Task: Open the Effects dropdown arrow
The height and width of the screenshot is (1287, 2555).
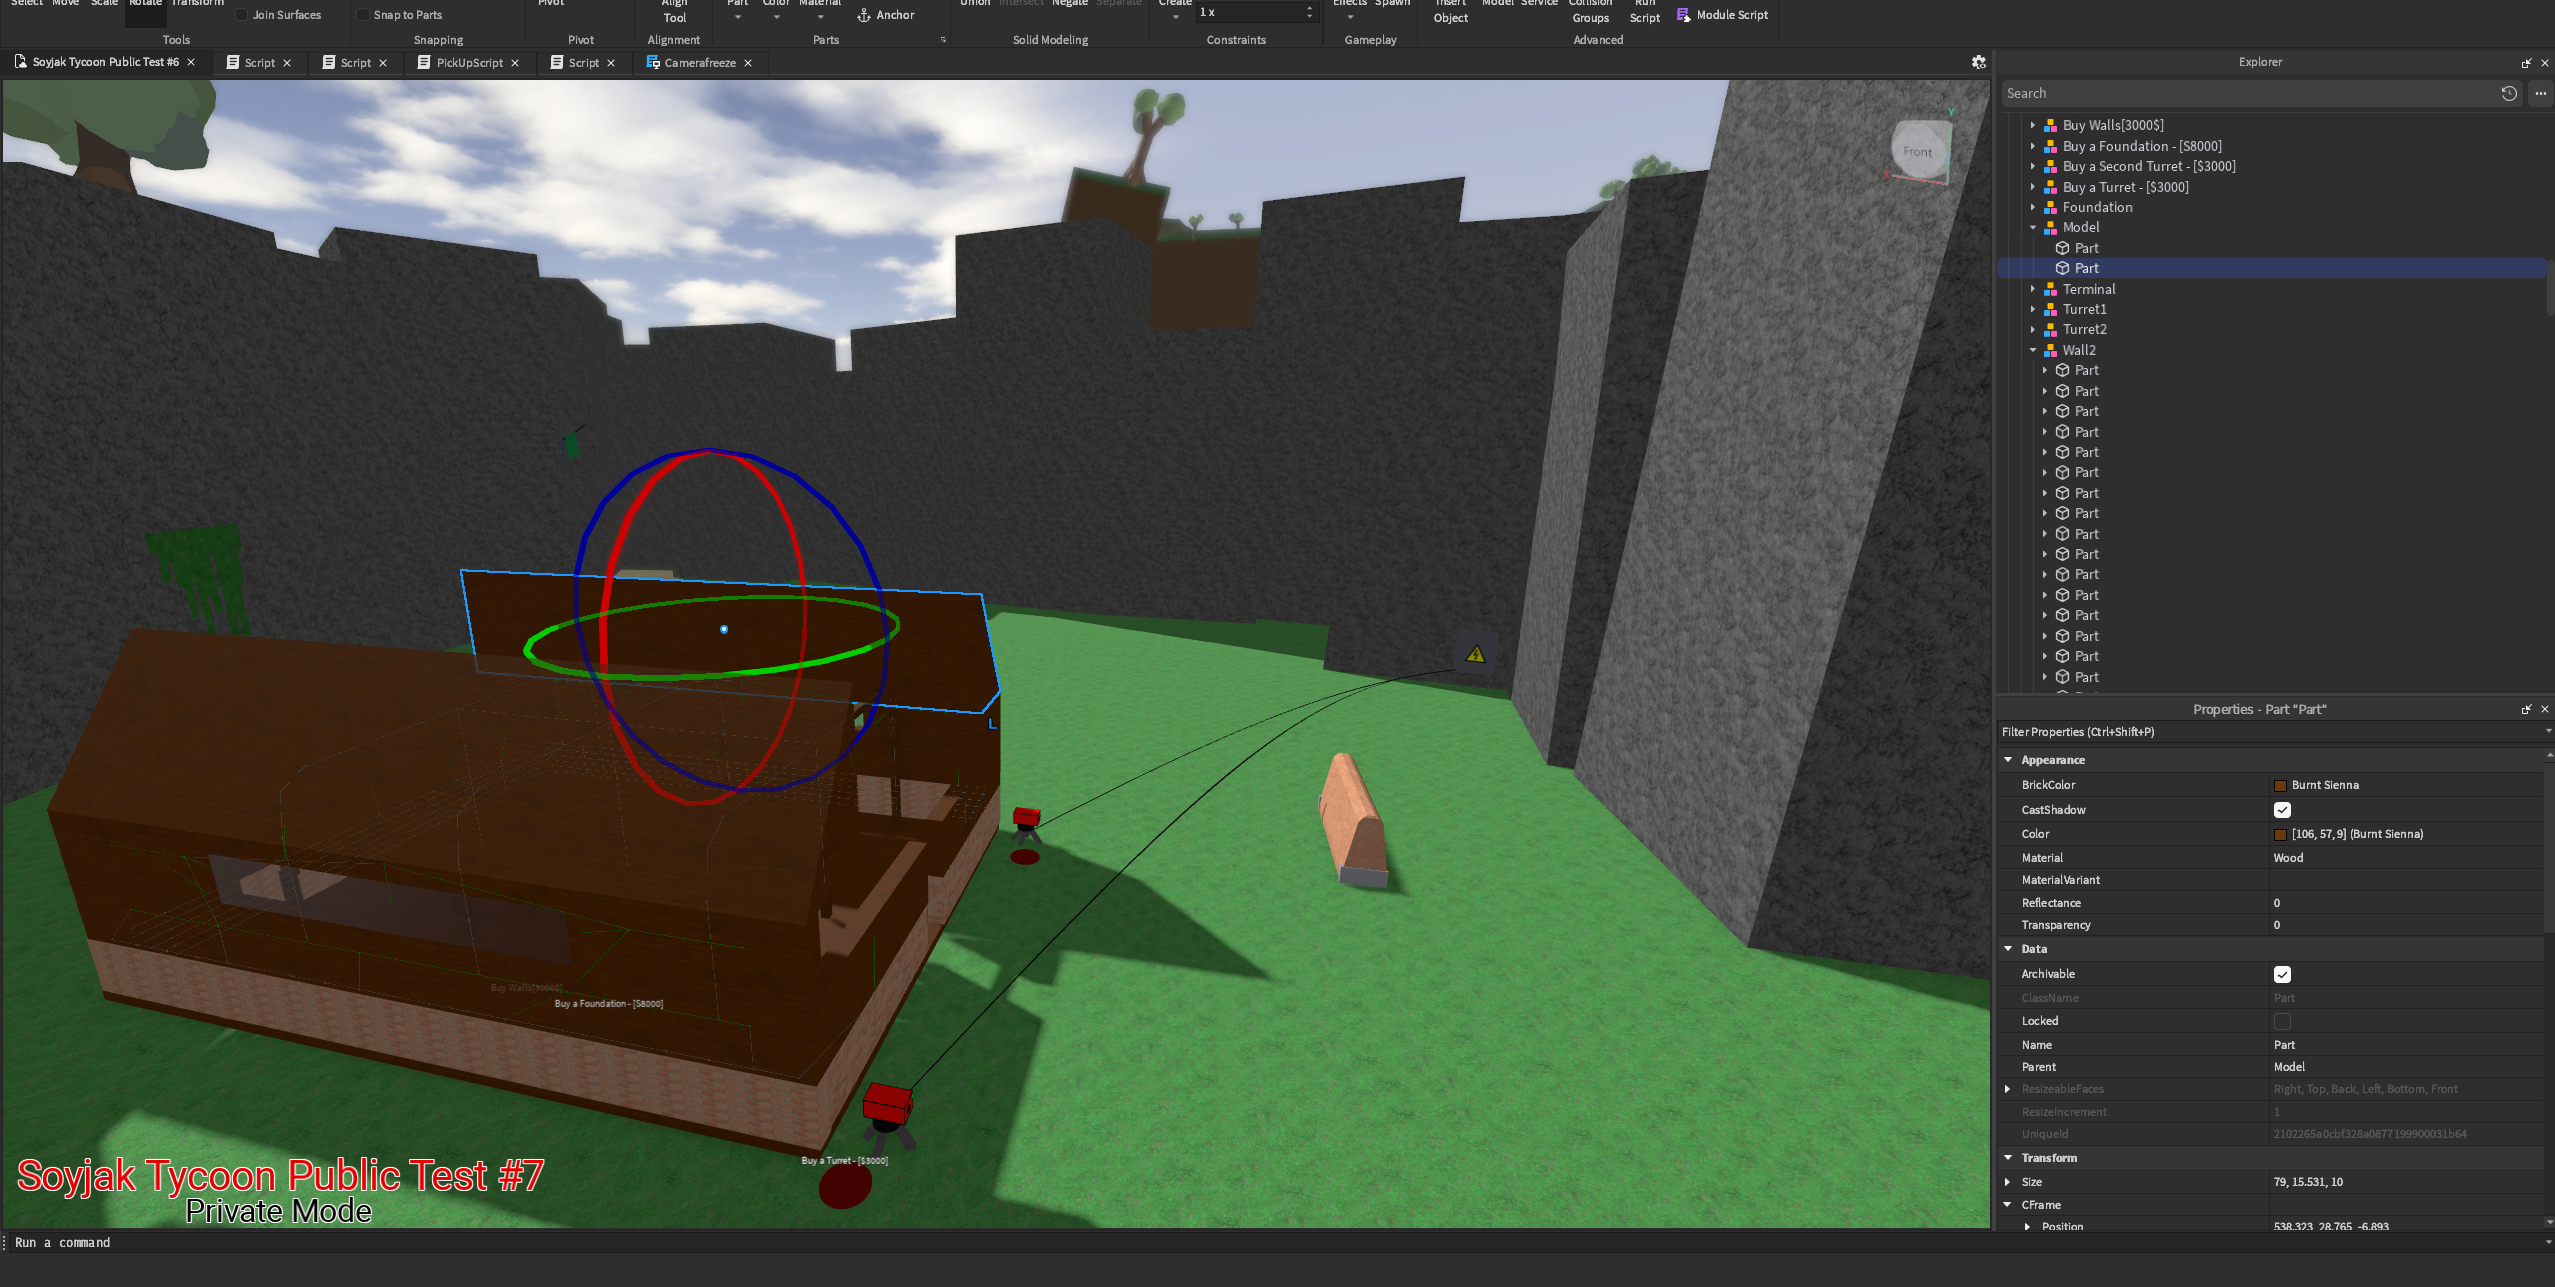Action: click(x=1349, y=17)
